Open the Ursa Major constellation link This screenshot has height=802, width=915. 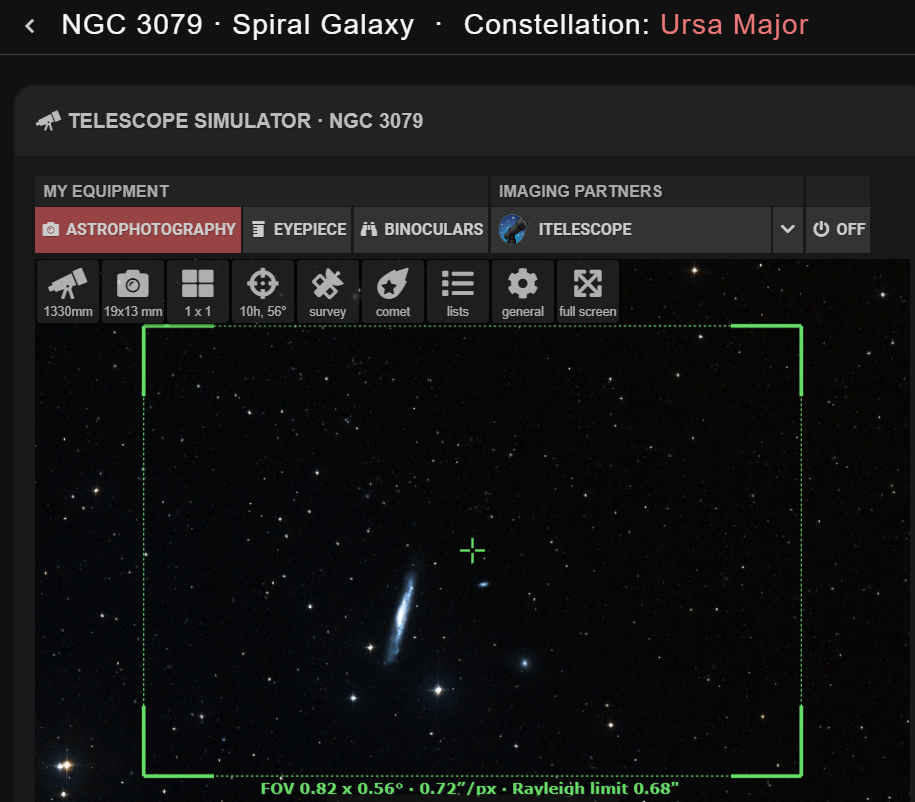tap(734, 25)
